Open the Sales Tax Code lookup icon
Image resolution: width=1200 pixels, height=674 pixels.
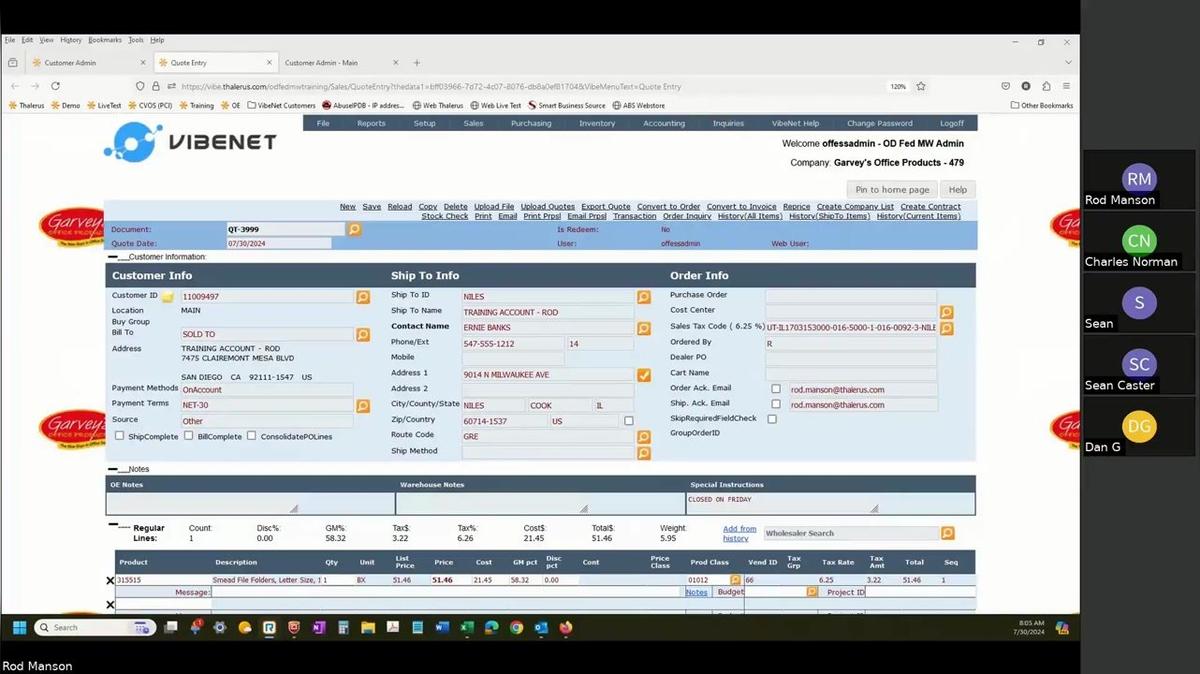point(946,328)
